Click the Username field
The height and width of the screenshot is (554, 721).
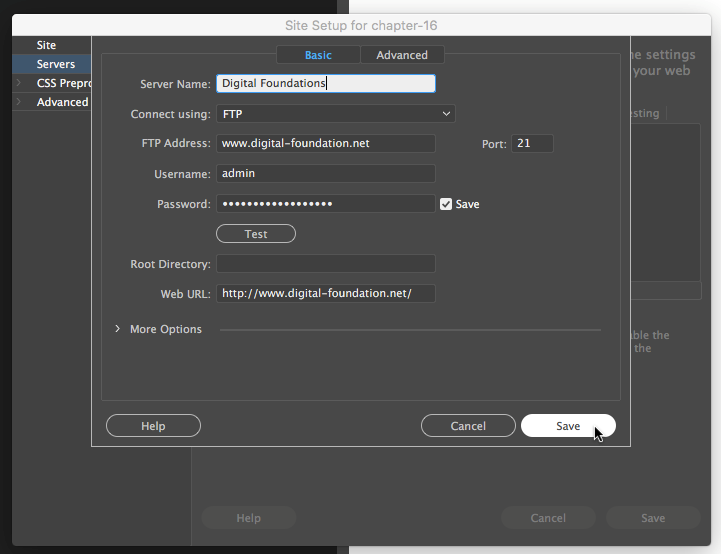tap(326, 173)
